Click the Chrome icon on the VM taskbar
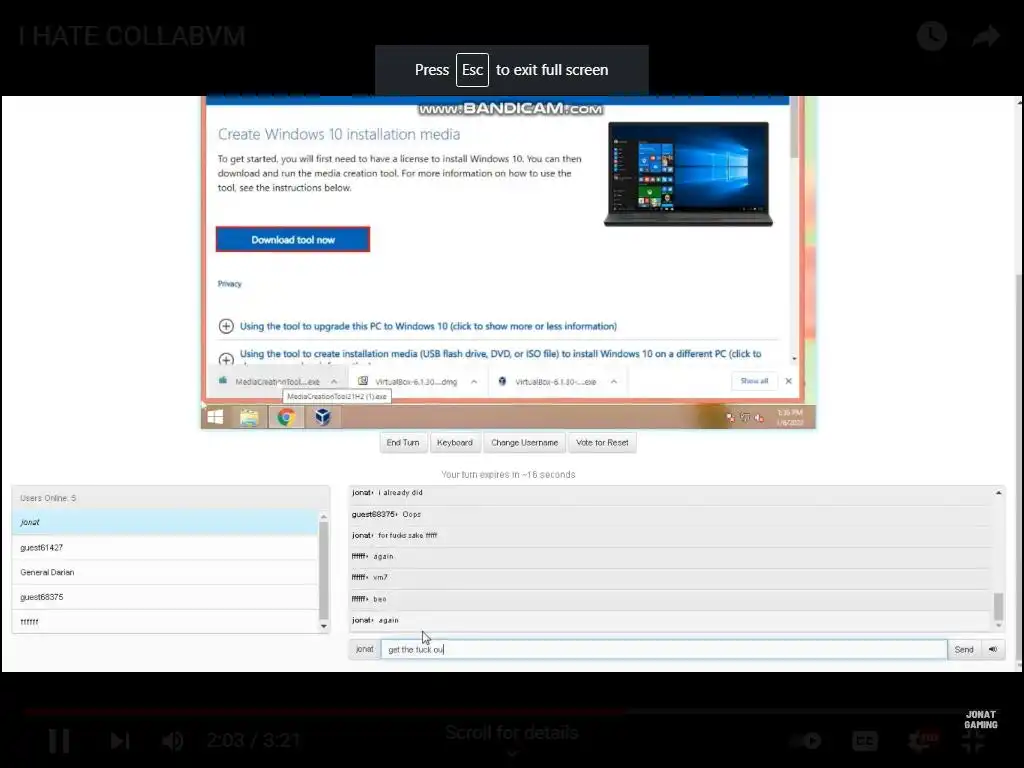Viewport: 1024px width, 768px height. pos(286,417)
